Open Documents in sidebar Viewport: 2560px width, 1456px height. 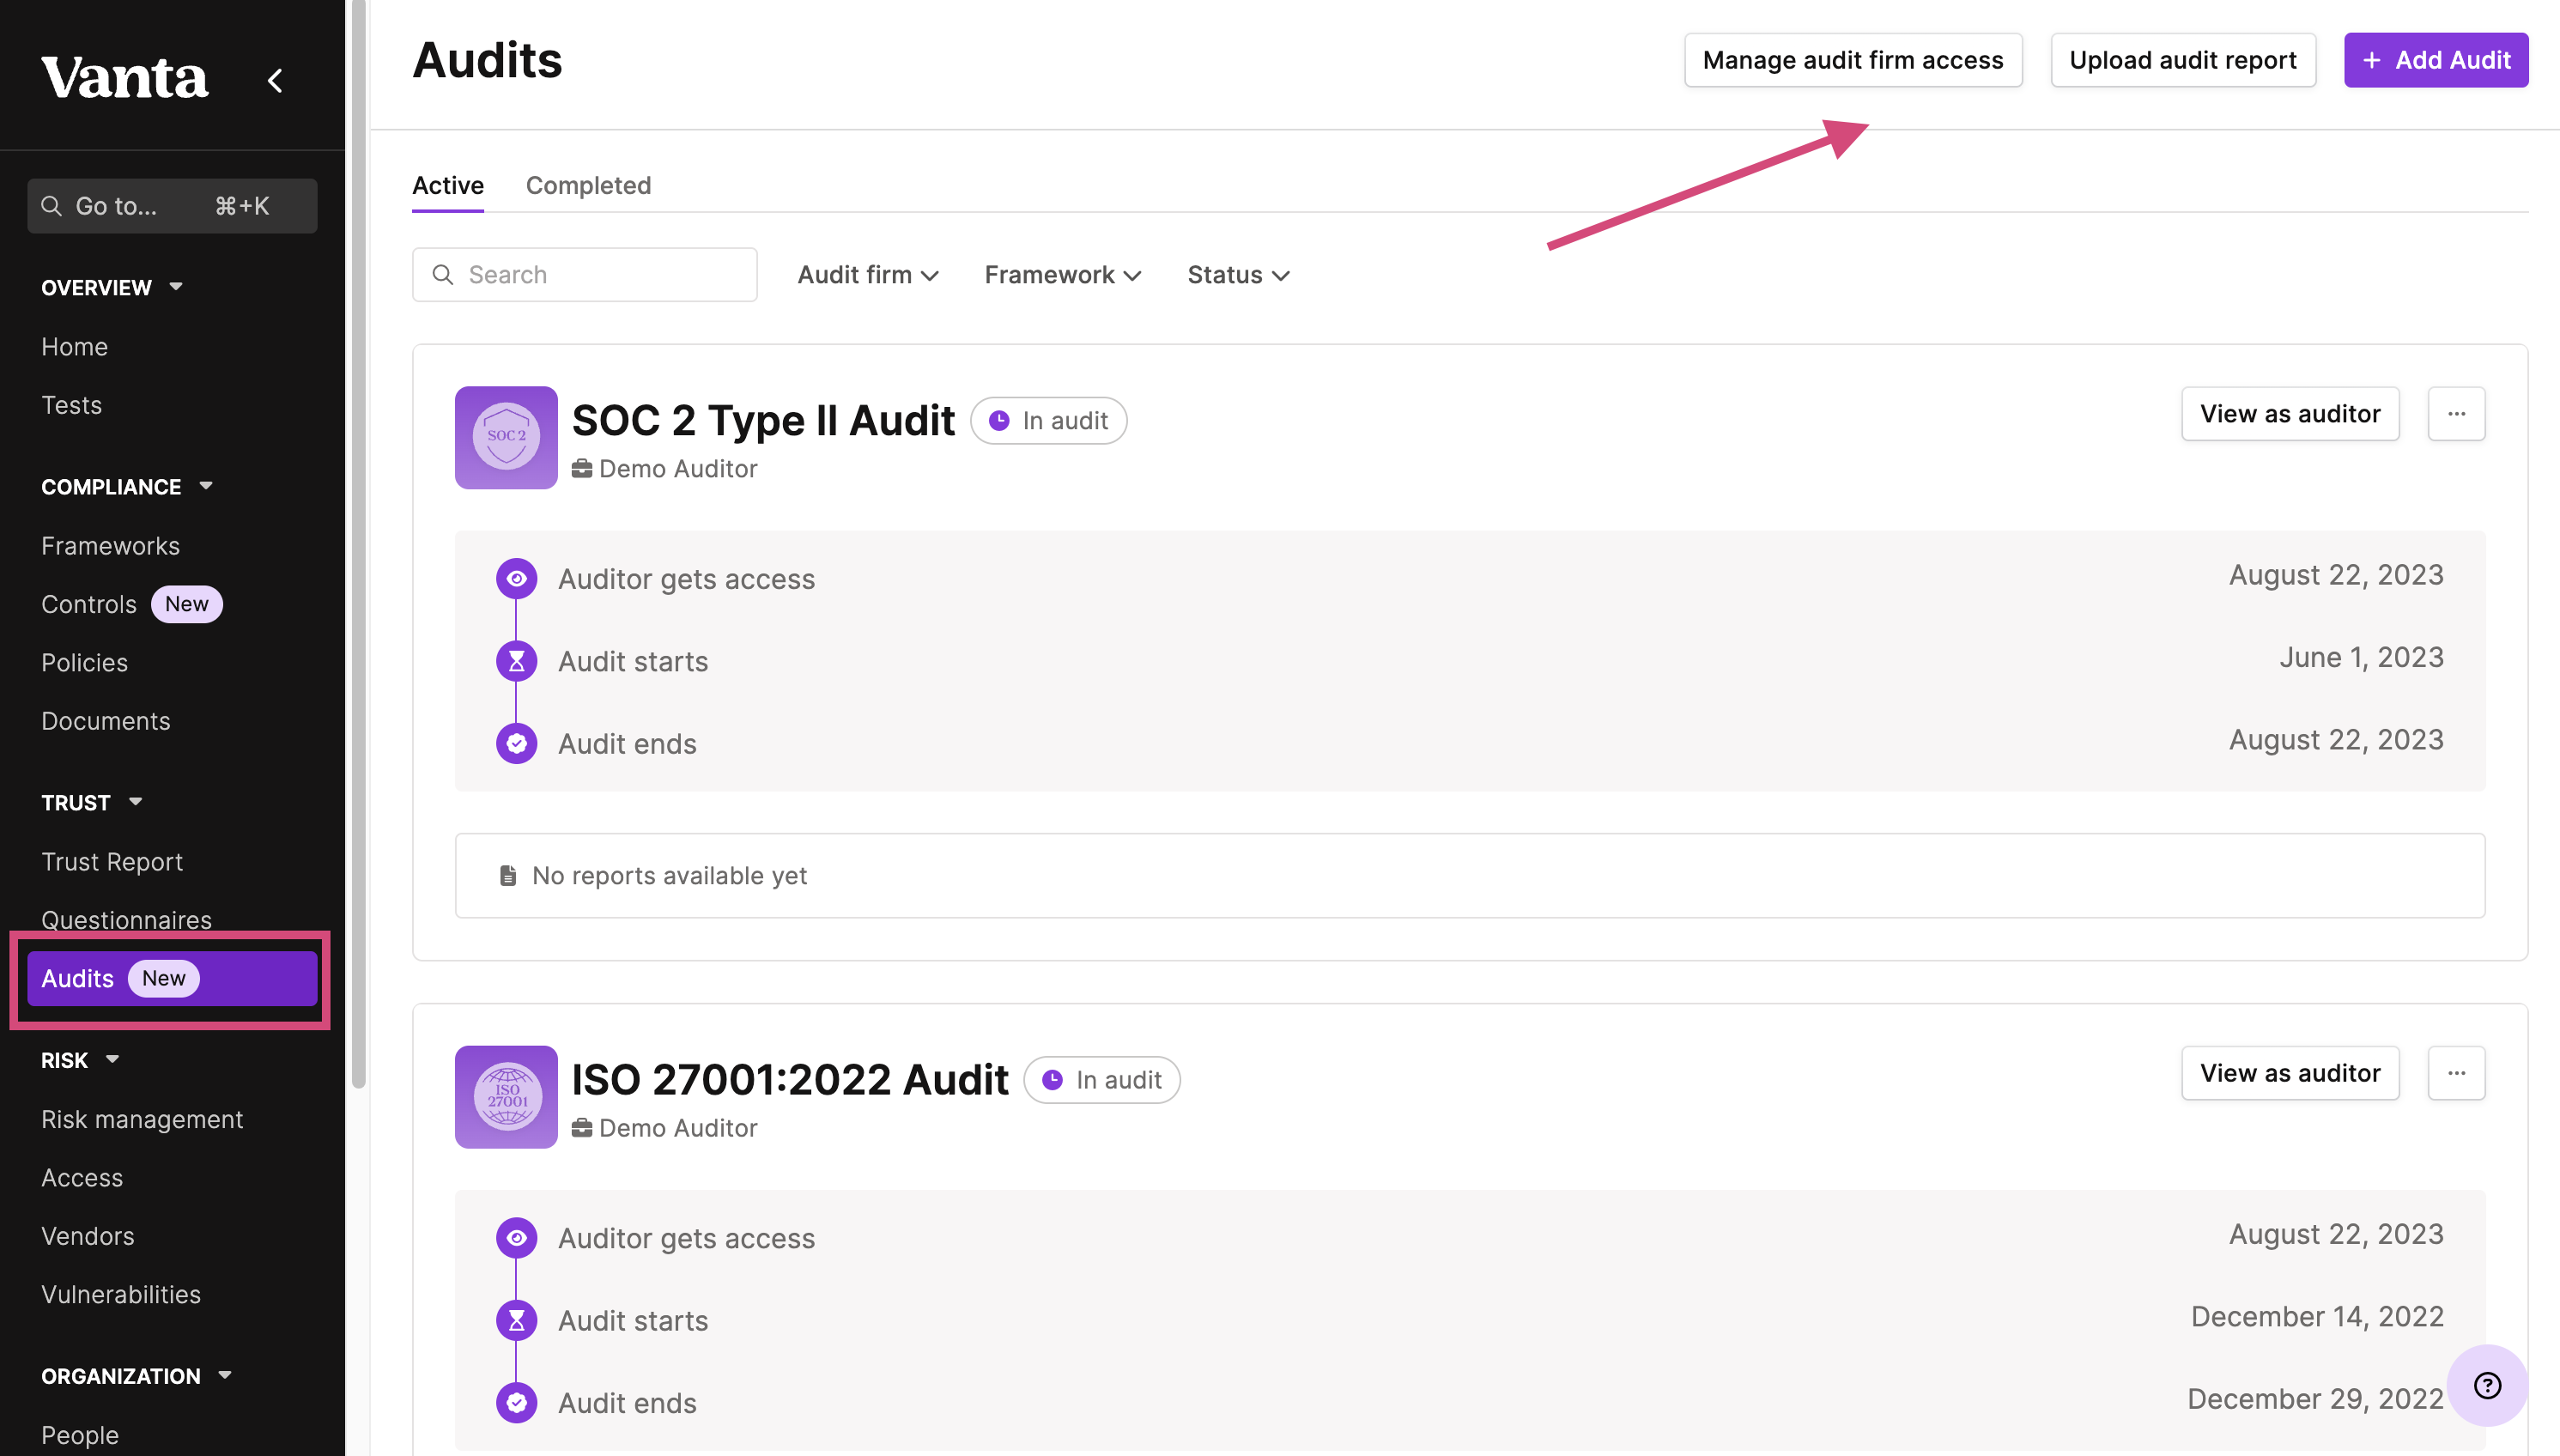(106, 721)
